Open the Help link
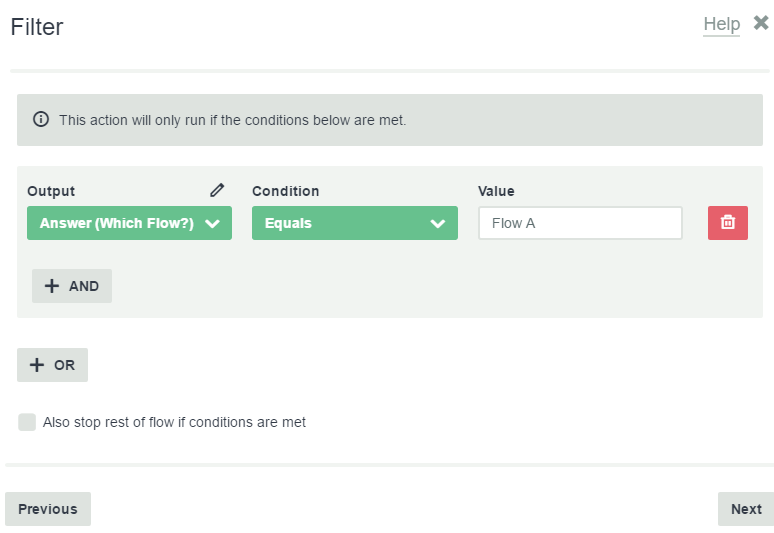Screen dimensions: 774x533 [721, 24]
